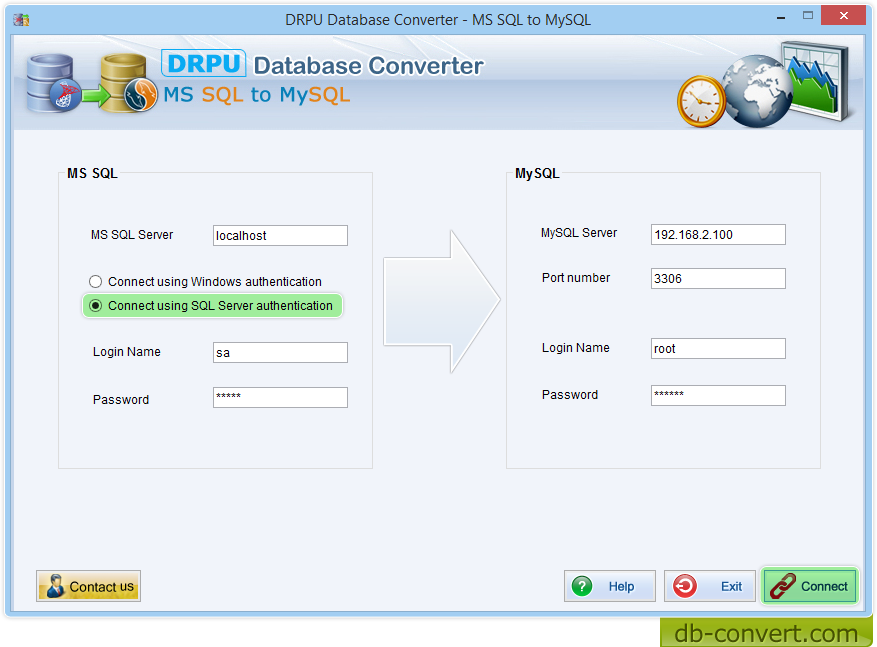Click the Port number field with 3306
The width and height of the screenshot is (877, 647).
tap(718, 278)
